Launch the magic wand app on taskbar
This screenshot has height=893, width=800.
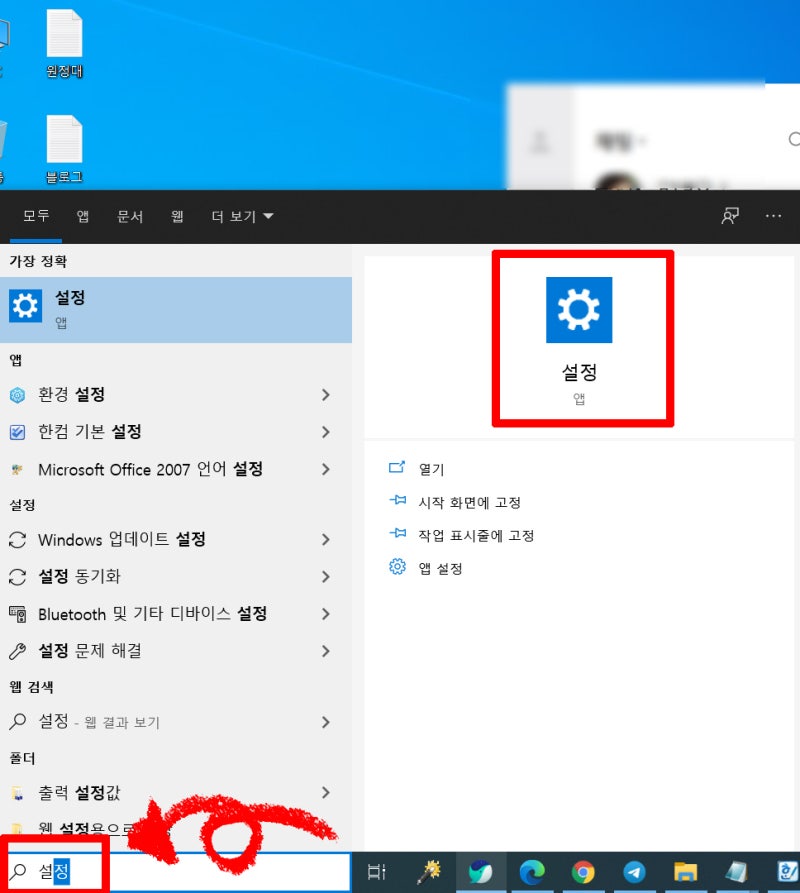[x=429, y=872]
